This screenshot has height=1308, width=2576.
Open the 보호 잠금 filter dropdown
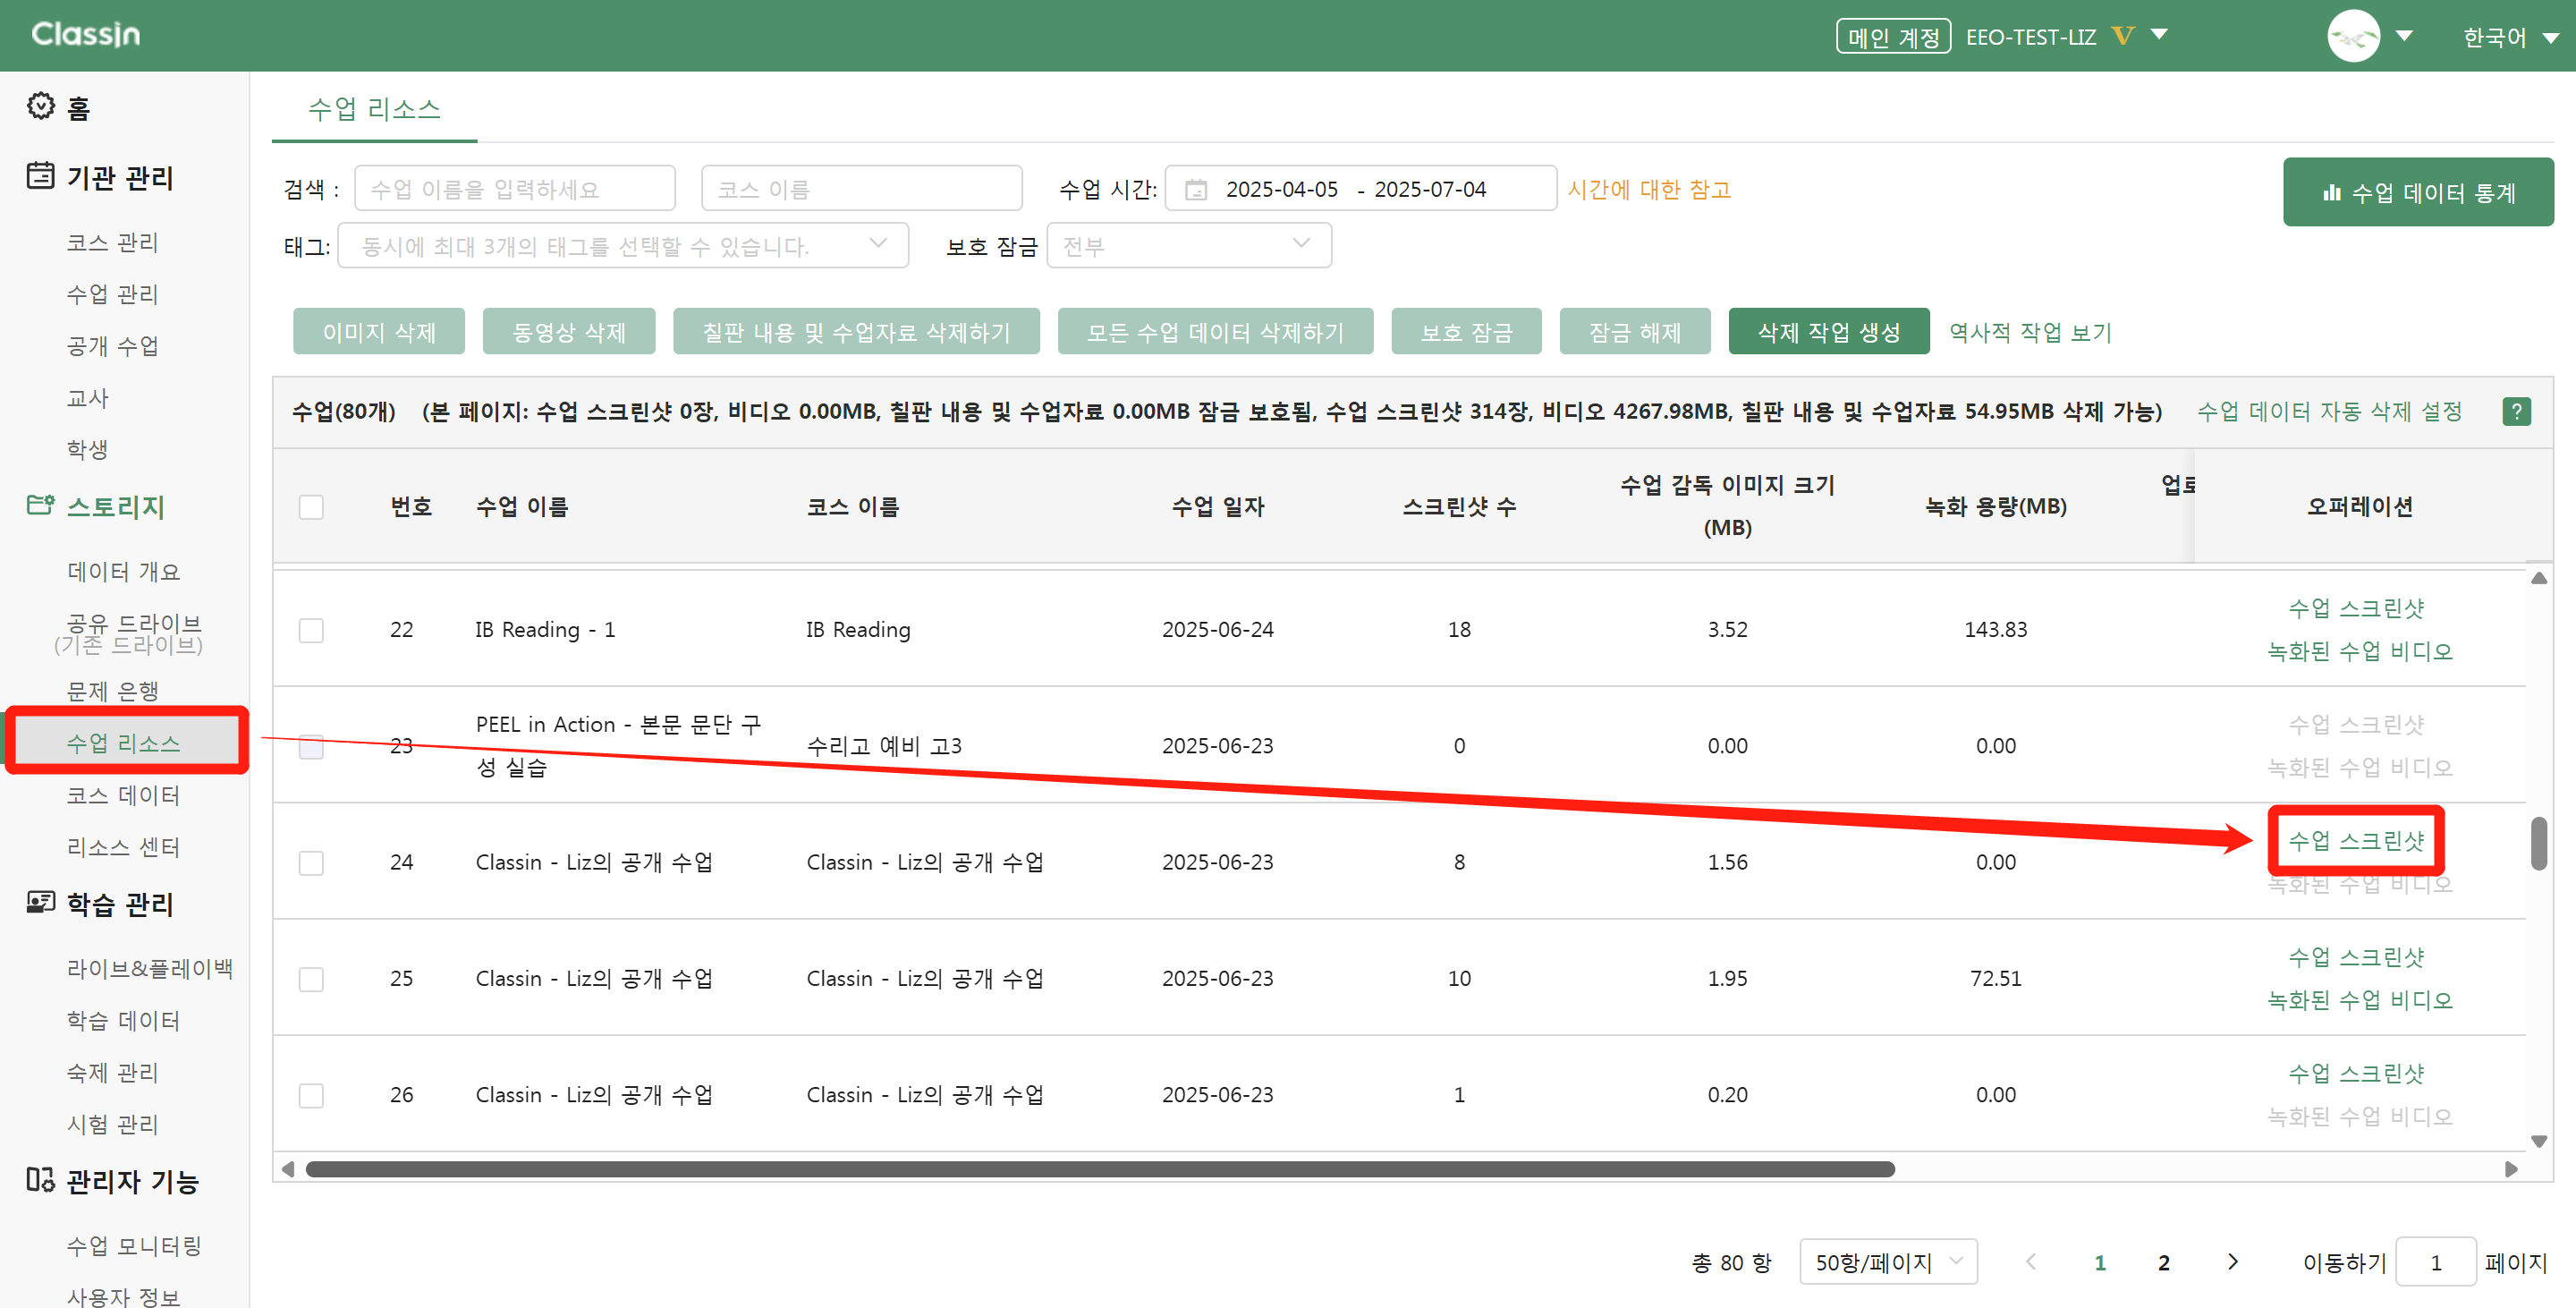1188,245
